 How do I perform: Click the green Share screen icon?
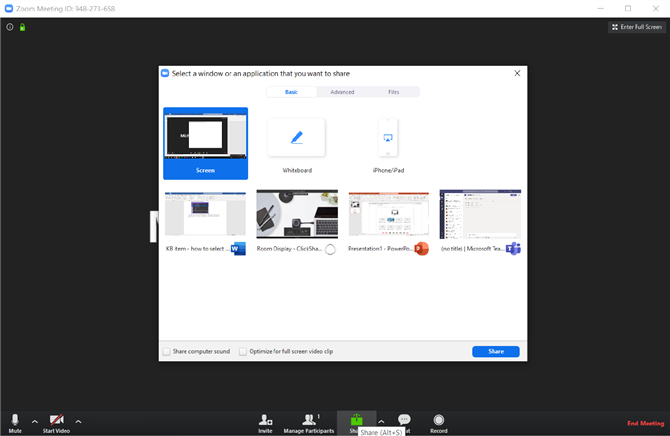(356, 419)
